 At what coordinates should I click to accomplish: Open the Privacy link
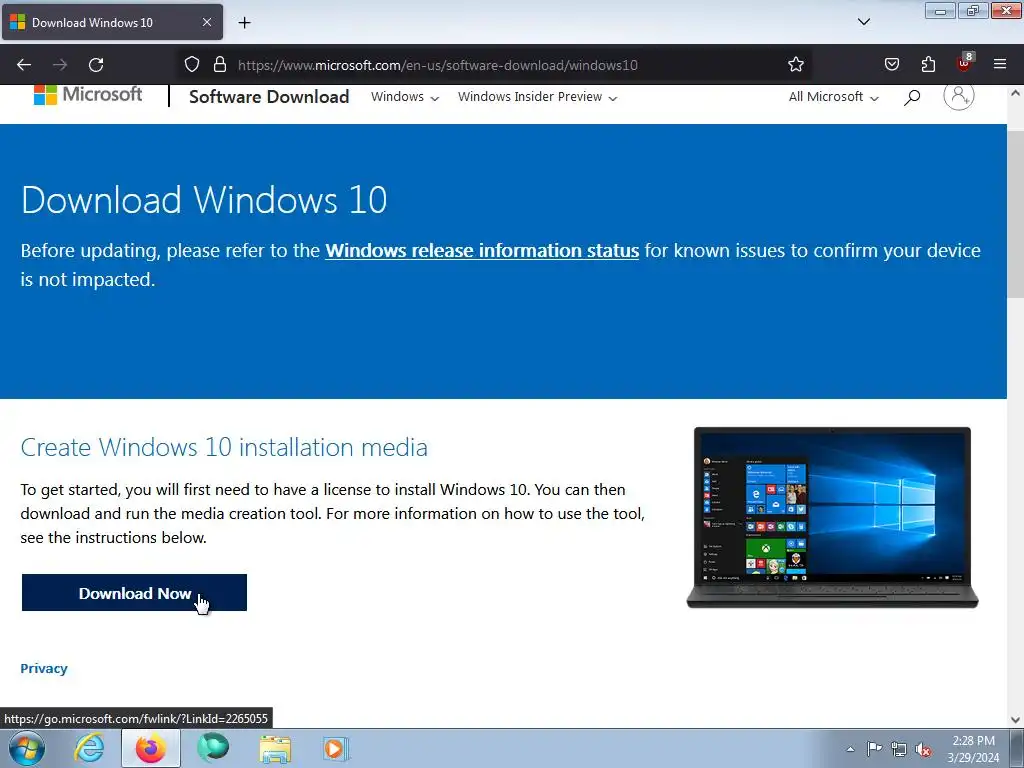[44, 668]
